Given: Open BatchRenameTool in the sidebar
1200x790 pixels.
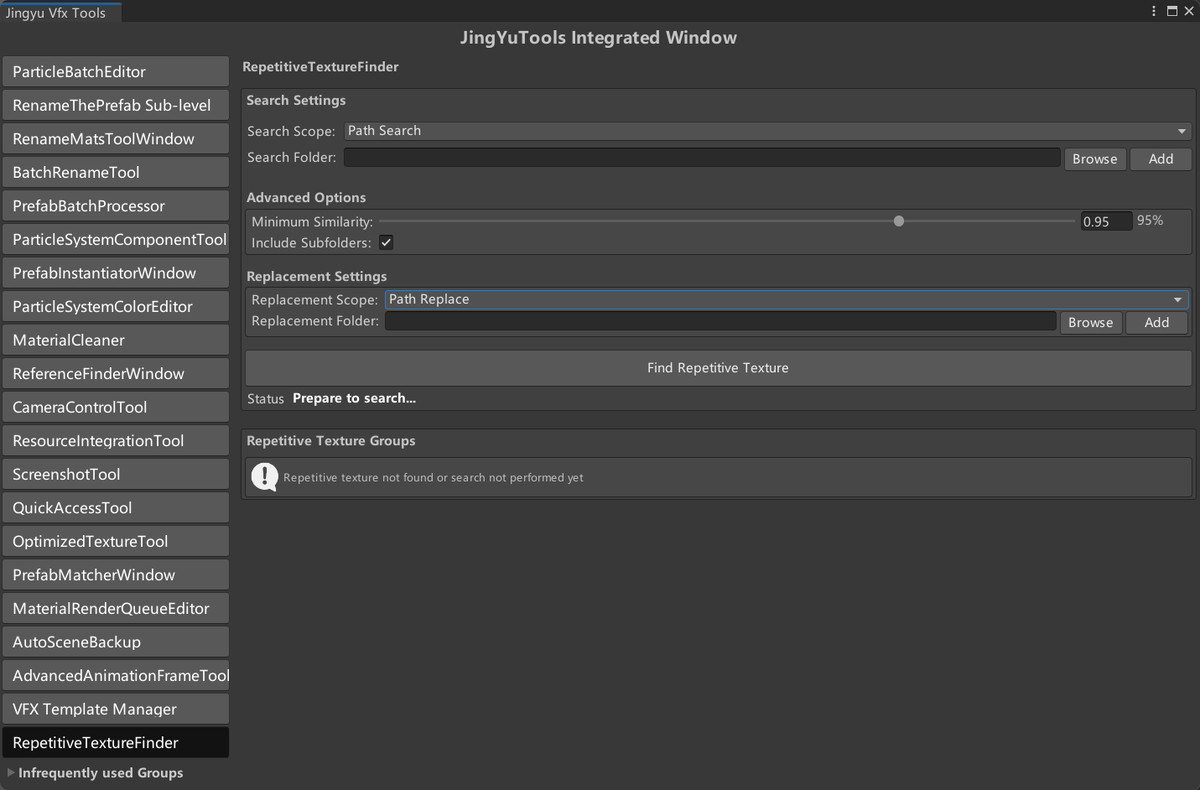Looking at the screenshot, I should click(115, 172).
